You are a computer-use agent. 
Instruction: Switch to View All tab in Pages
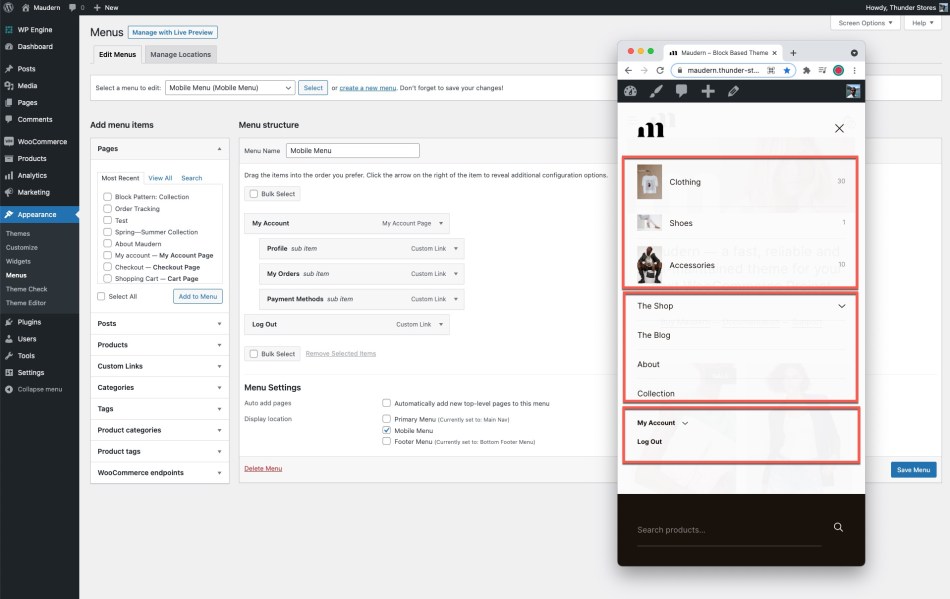click(160, 178)
